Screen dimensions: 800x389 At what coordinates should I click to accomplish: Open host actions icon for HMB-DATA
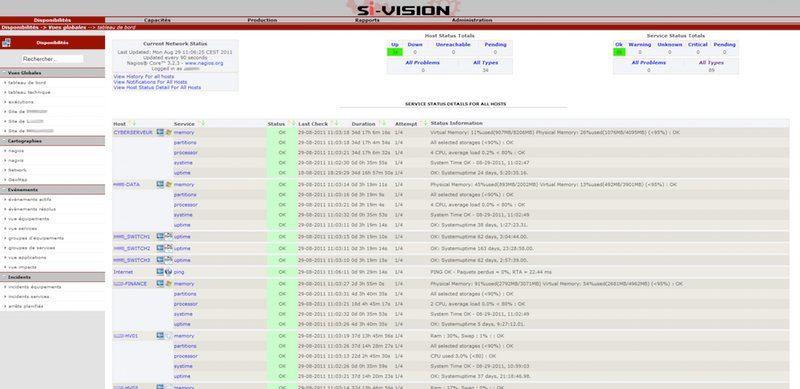click(x=160, y=184)
